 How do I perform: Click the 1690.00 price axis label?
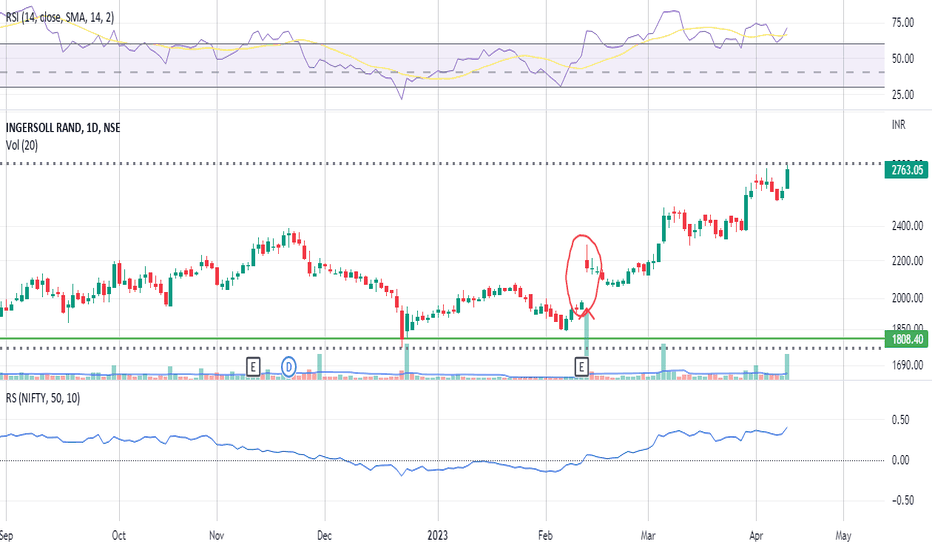click(907, 365)
